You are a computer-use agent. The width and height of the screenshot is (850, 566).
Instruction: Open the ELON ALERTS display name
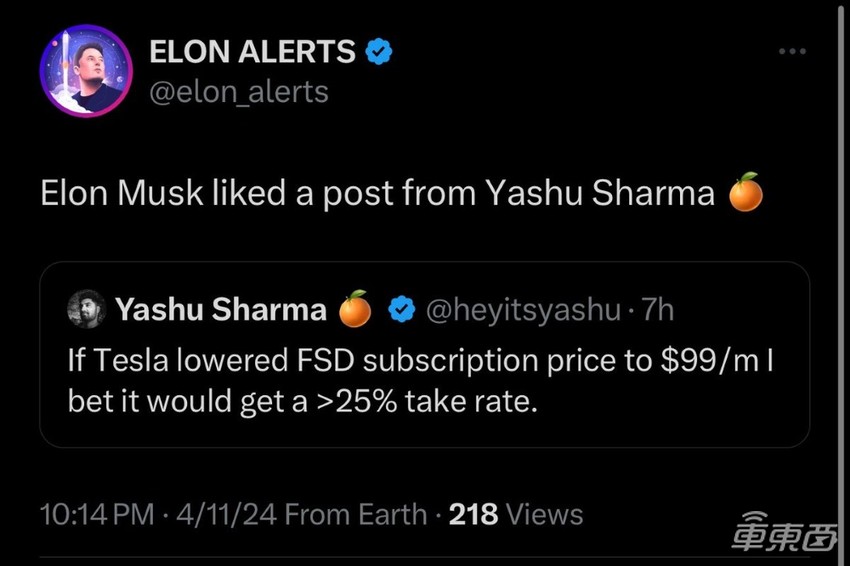tap(252, 52)
